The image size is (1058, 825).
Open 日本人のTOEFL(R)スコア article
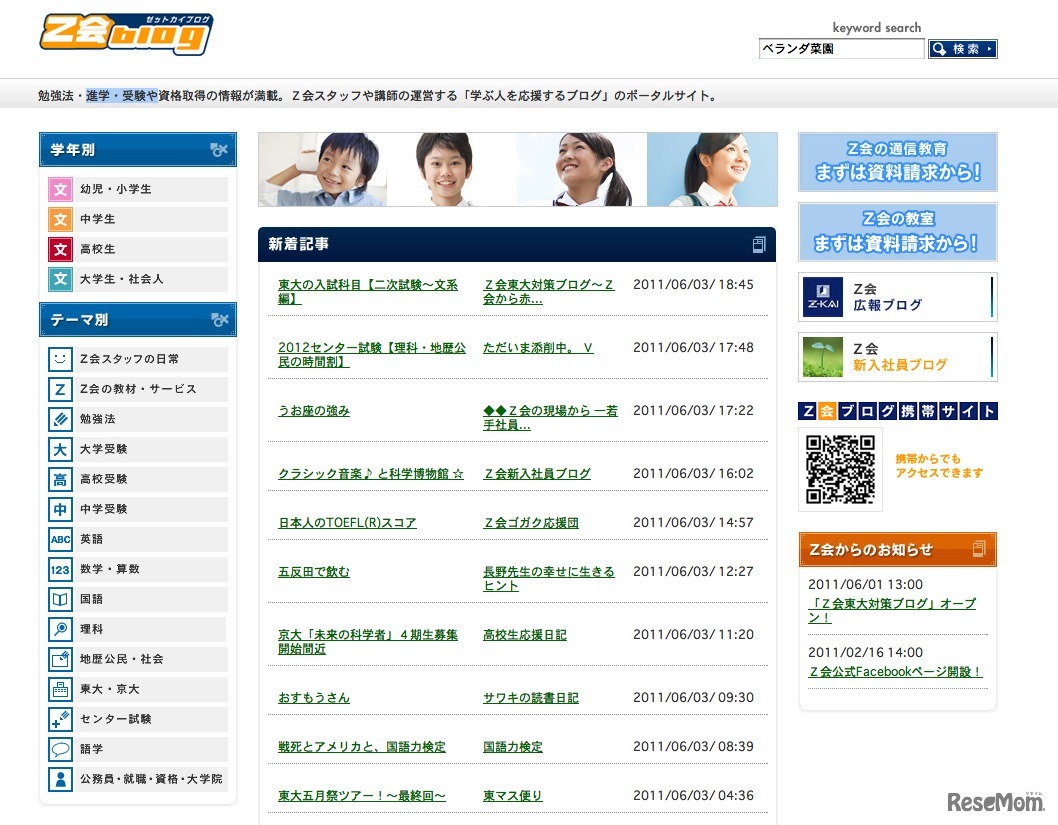coord(347,523)
